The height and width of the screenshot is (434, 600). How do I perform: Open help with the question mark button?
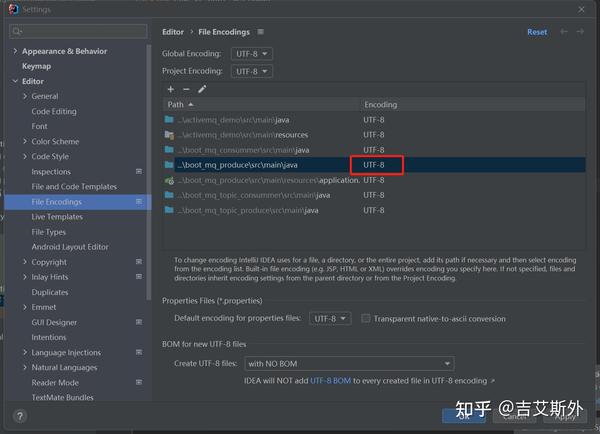point(20,416)
